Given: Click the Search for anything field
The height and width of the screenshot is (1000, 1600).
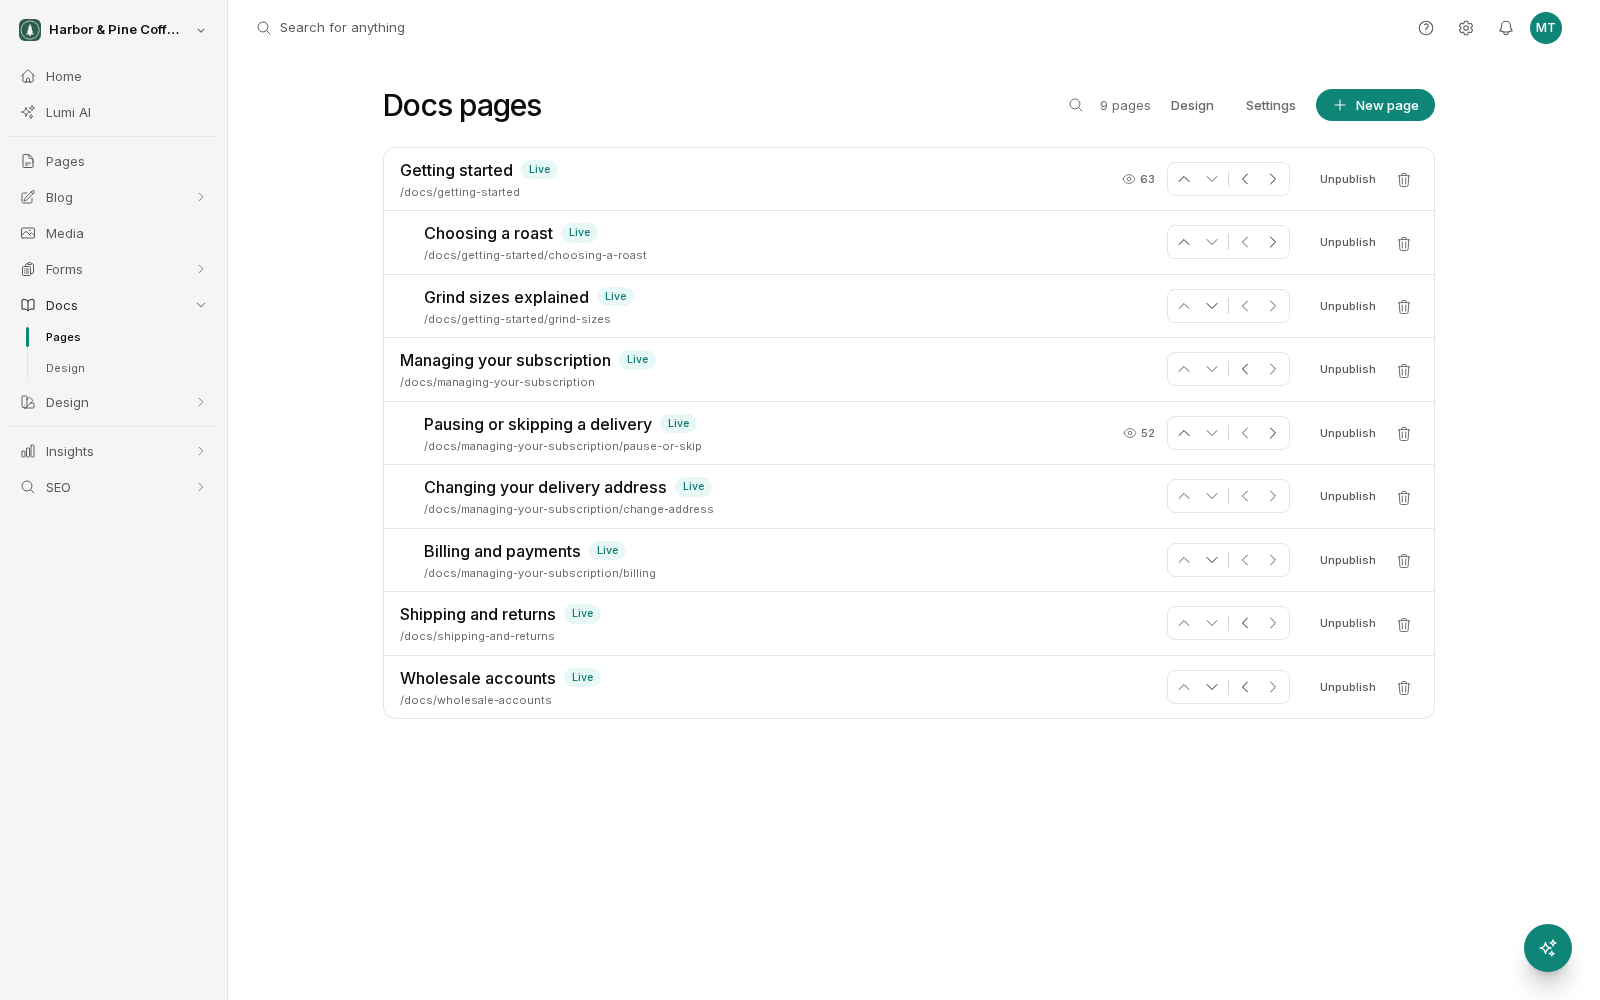Looking at the screenshot, I should [342, 28].
